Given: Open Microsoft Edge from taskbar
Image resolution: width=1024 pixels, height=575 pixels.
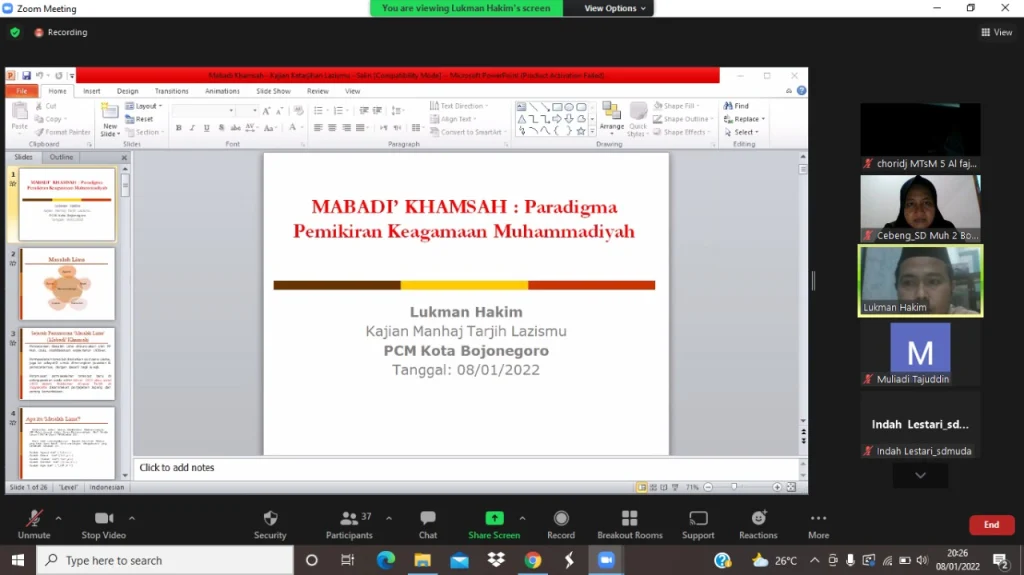Looking at the screenshot, I should (386, 560).
